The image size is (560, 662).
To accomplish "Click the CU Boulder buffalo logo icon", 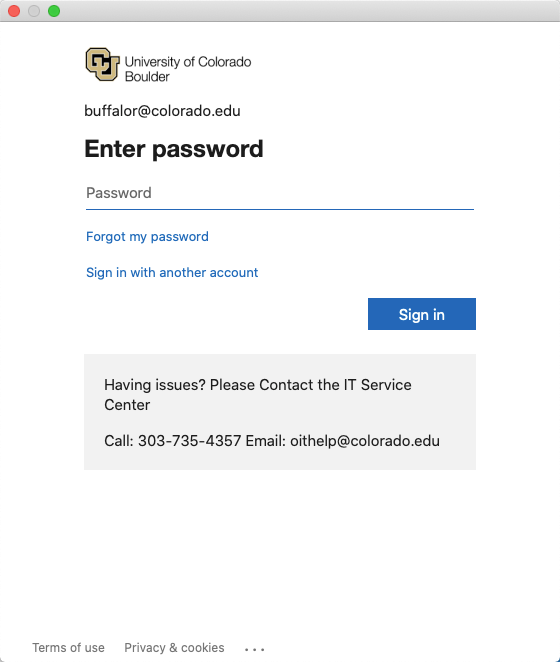I will click(x=103, y=64).
